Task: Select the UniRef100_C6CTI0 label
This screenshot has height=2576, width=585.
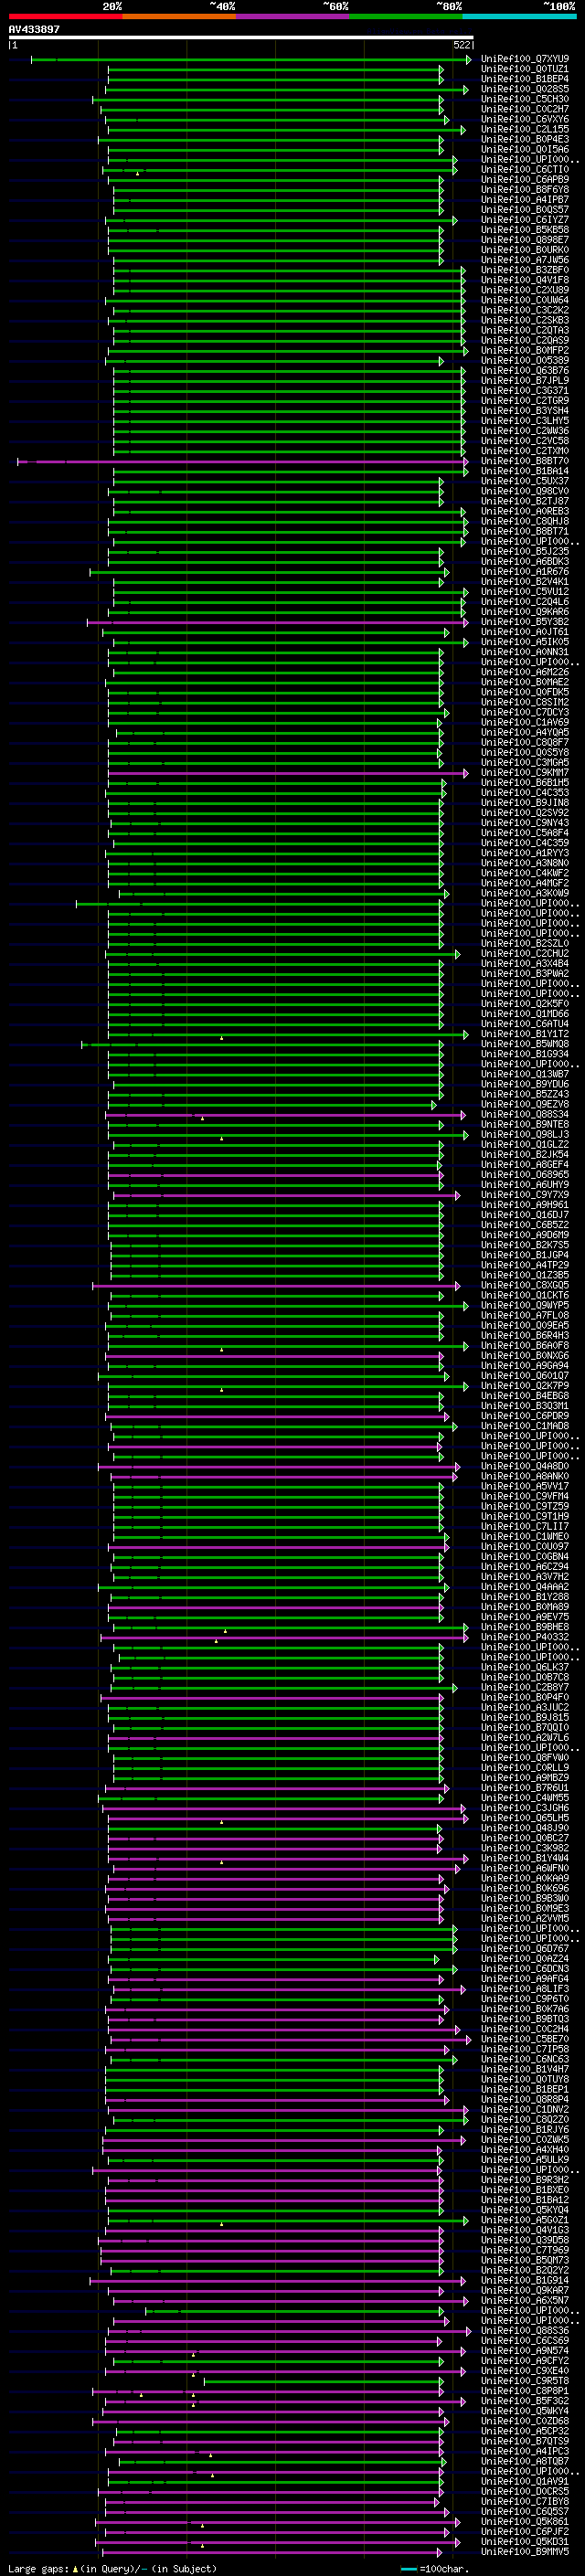Action: point(525,169)
